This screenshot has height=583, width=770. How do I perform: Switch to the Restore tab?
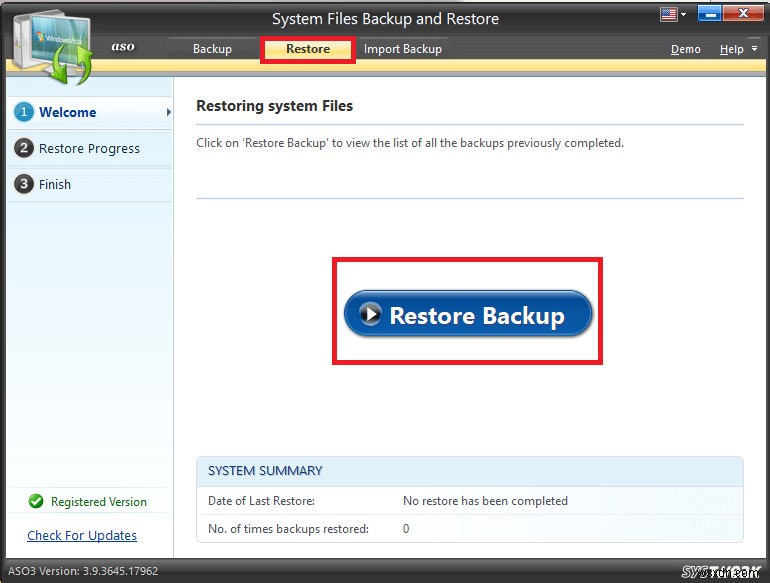(x=308, y=49)
